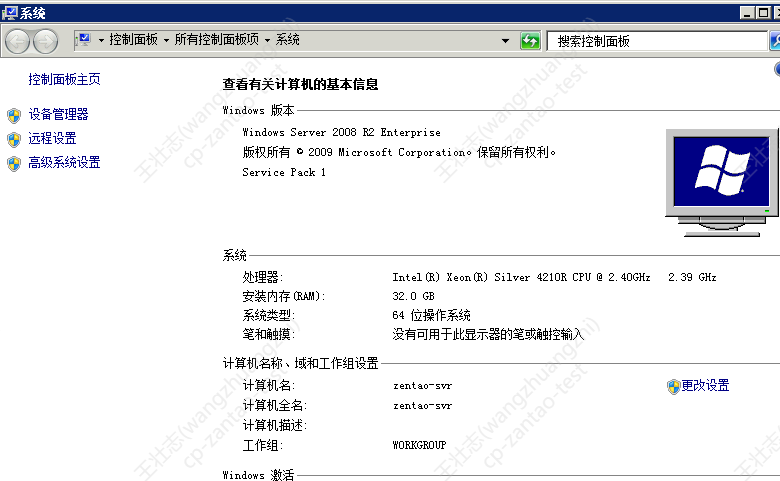The width and height of the screenshot is (780, 481).
Task: Click the heading 查看有关计算机的基本信息
Action: (300, 84)
